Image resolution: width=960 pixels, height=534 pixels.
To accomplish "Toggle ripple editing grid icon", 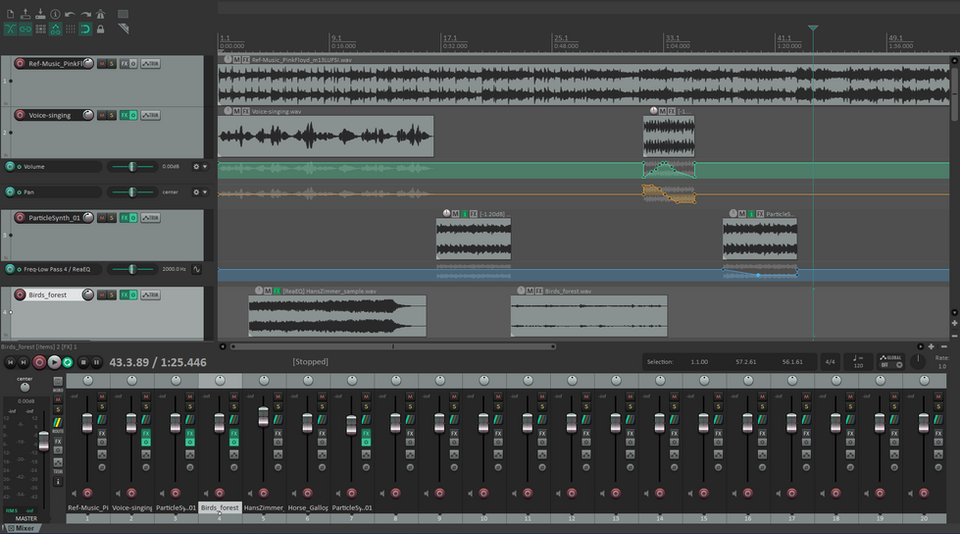I will (40, 29).
